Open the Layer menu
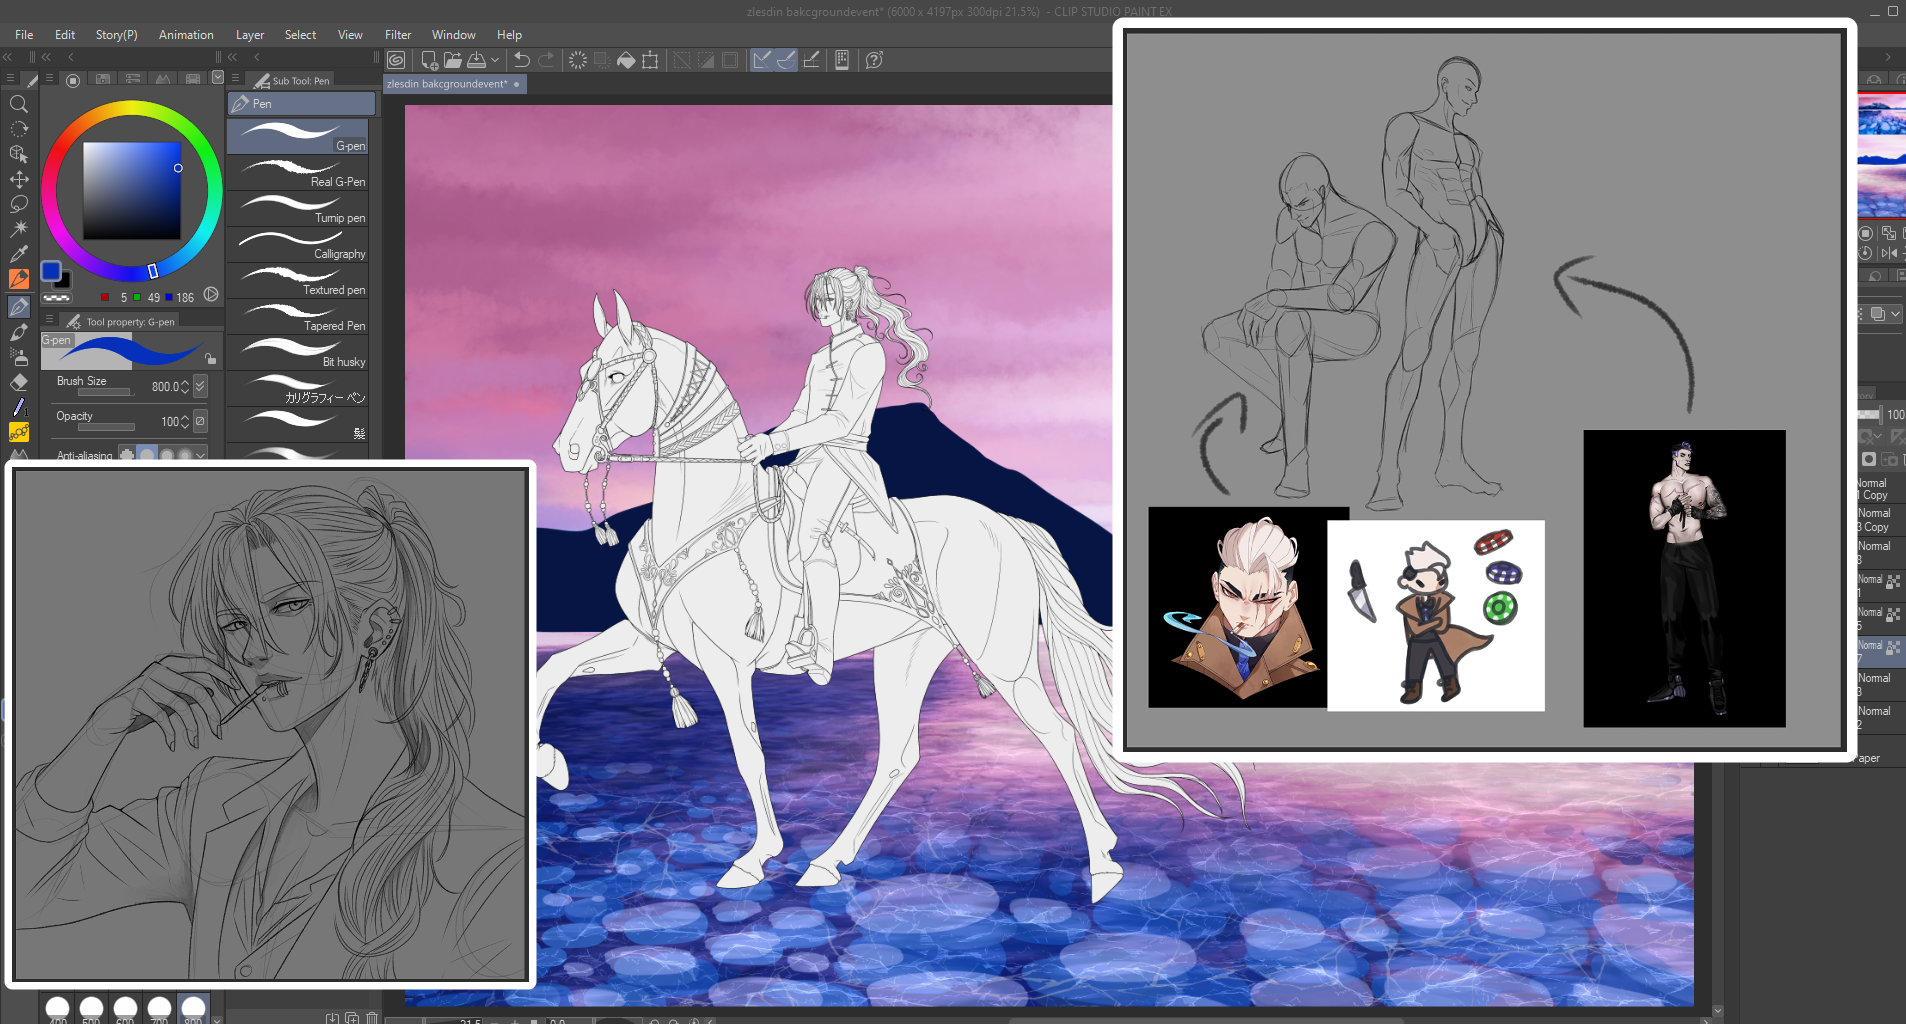Screen dimensions: 1906x1031 coord(249,35)
